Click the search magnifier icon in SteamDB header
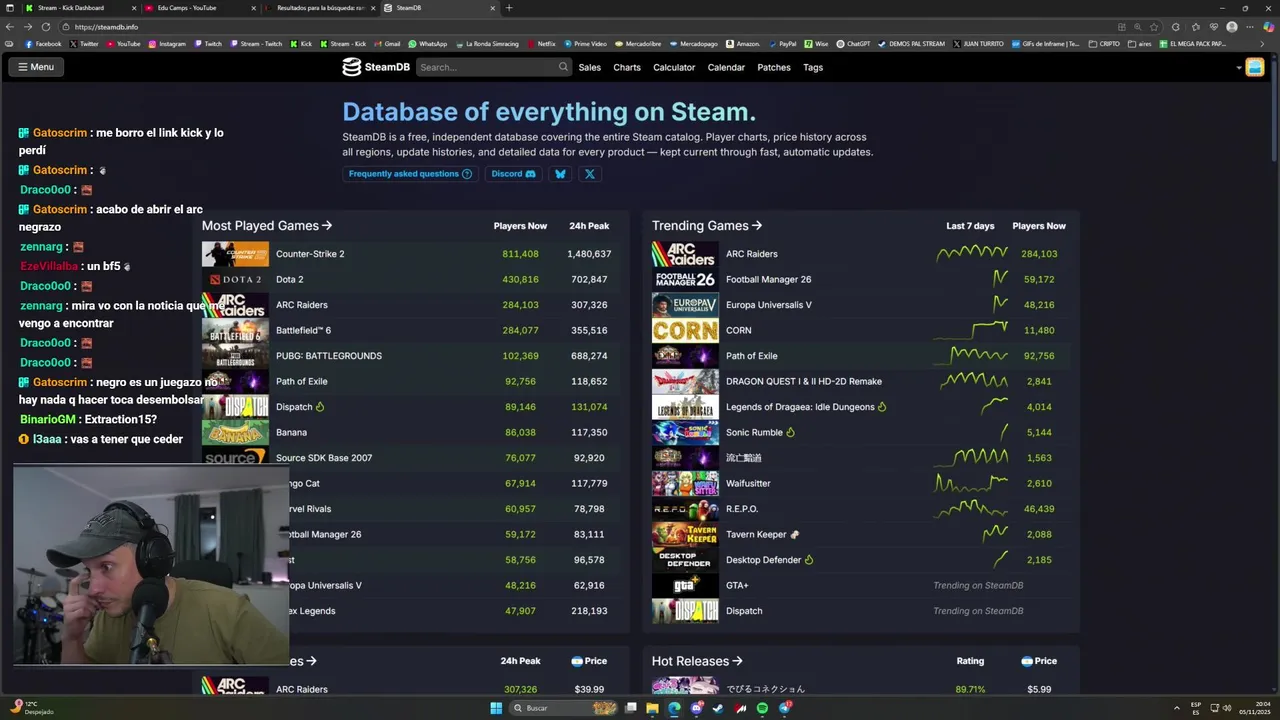 (563, 67)
